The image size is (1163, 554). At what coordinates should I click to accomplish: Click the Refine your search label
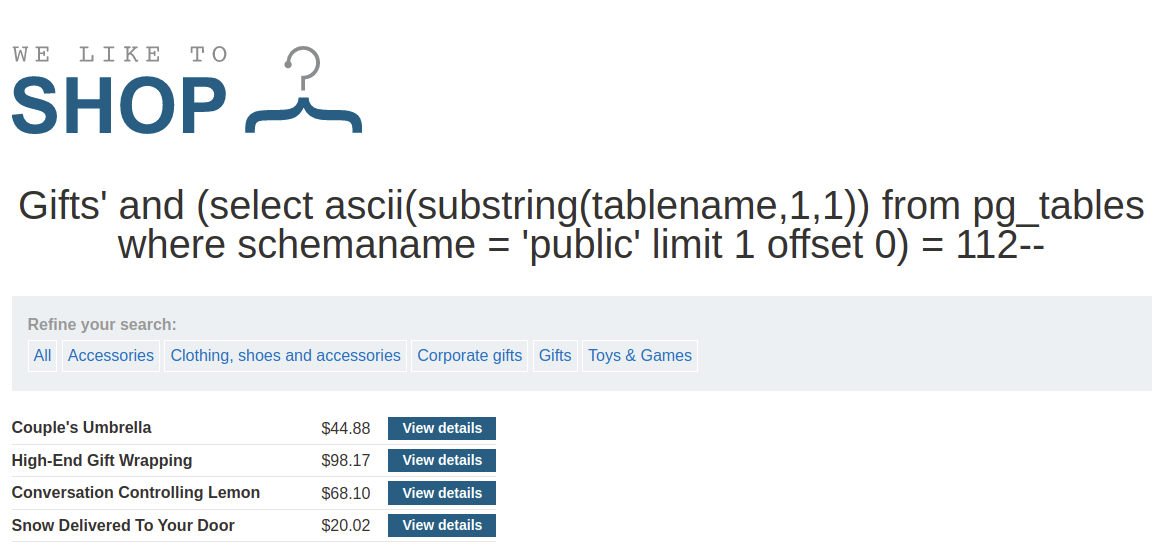point(102,325)
